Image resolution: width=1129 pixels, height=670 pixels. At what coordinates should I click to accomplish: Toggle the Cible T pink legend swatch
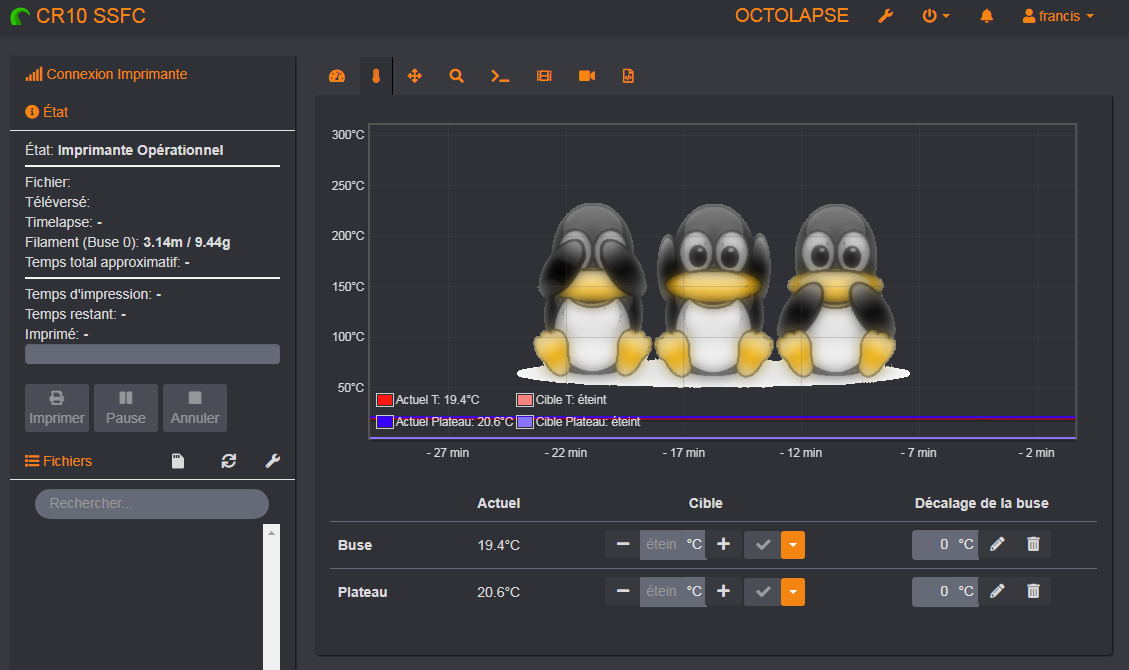point(525,400)
